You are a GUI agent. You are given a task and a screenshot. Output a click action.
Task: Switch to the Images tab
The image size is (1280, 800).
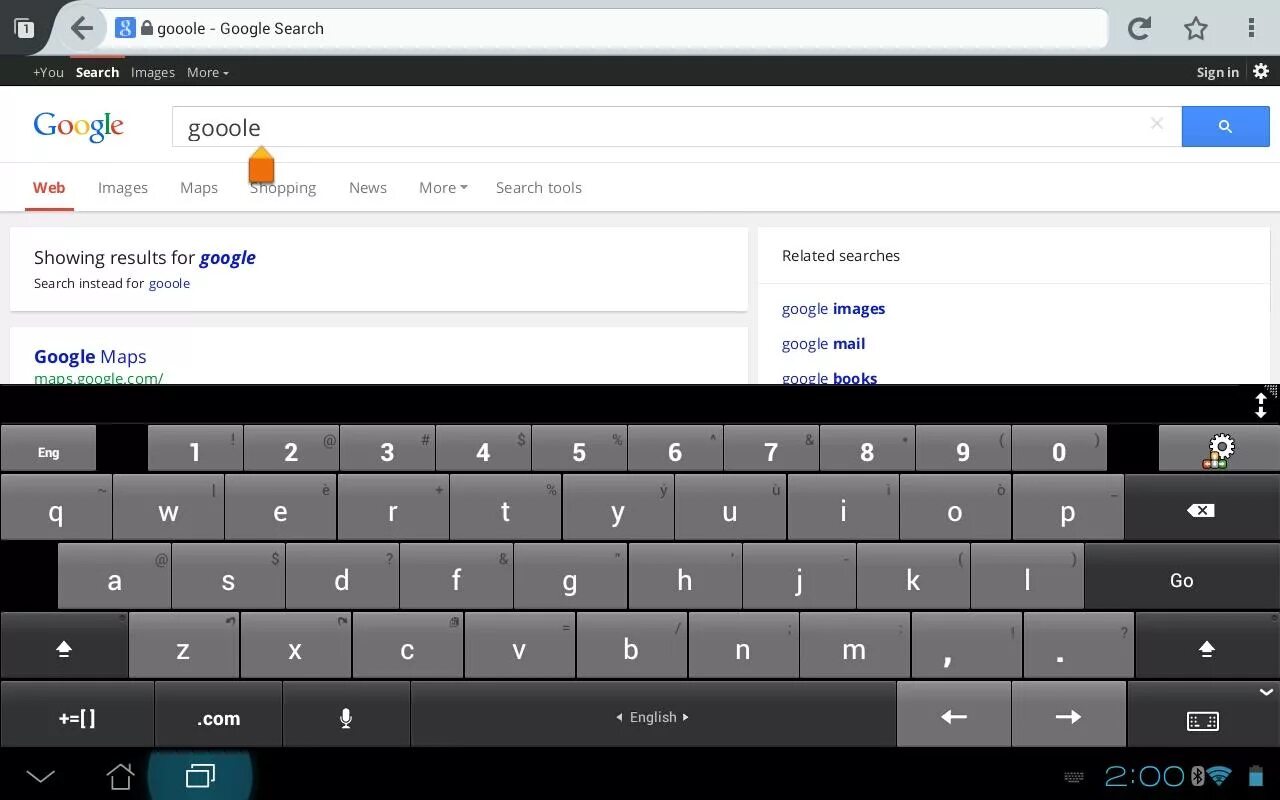123,187
